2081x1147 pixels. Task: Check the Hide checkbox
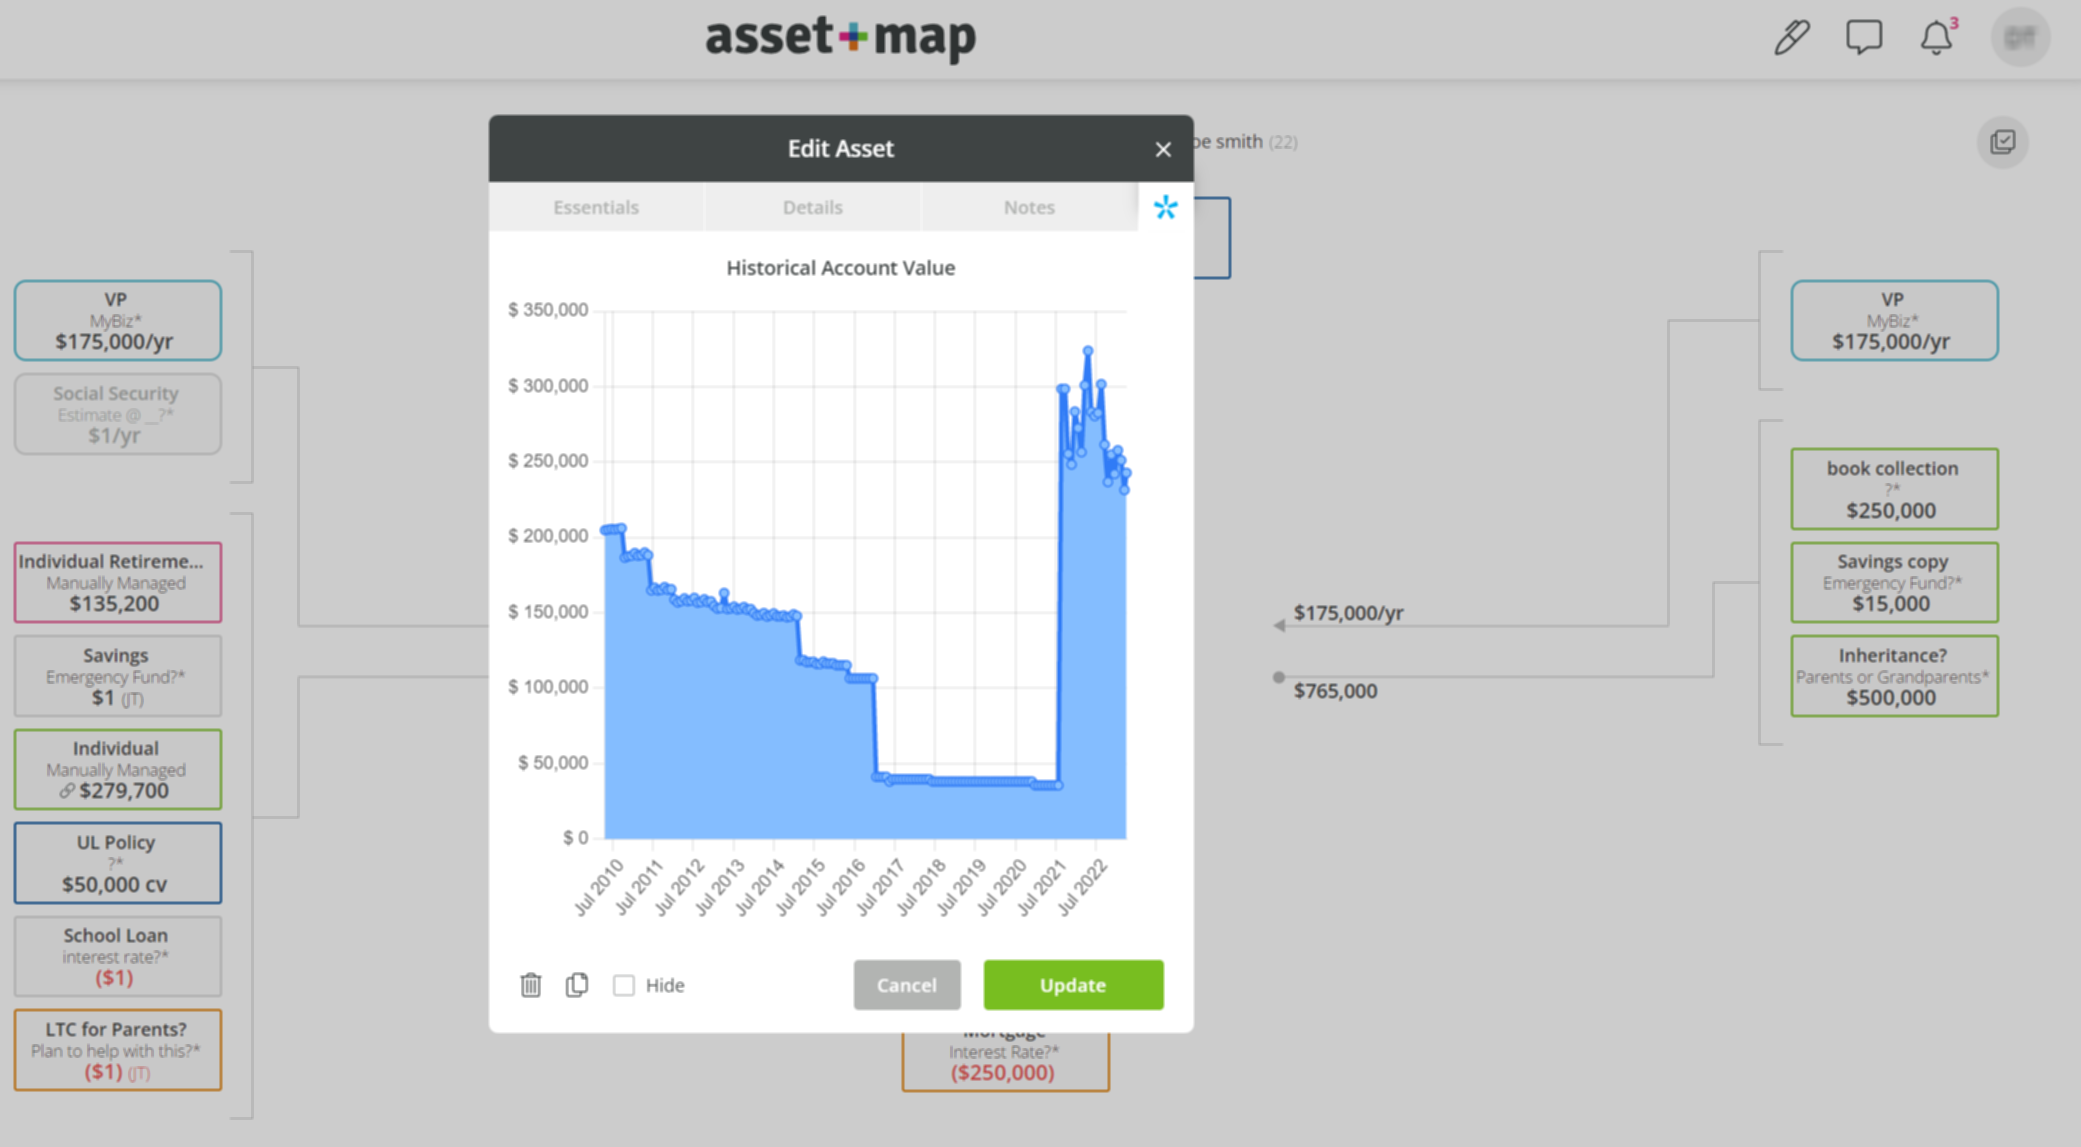coord(624,985)
